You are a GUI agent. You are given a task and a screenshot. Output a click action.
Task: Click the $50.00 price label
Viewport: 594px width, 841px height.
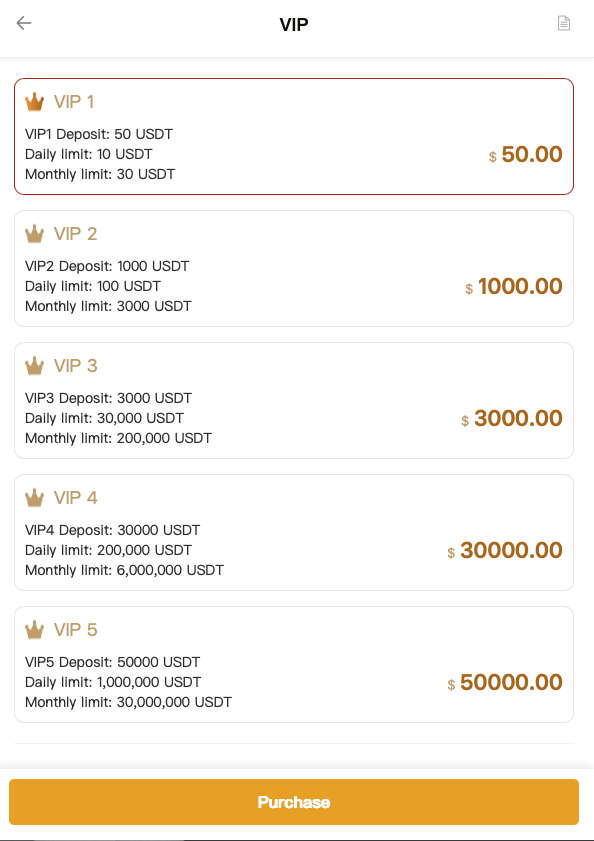tap(525, 154)
